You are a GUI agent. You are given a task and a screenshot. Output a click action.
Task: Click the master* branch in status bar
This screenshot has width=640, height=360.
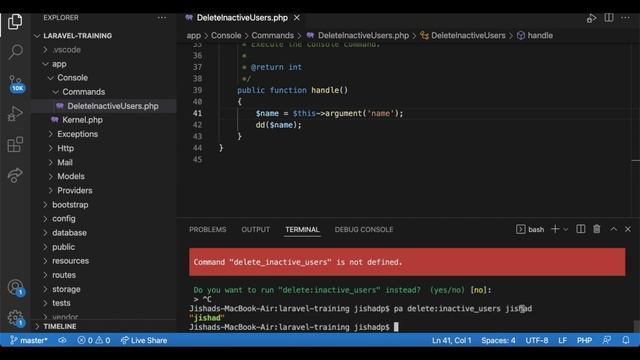(x=29, y=340)
